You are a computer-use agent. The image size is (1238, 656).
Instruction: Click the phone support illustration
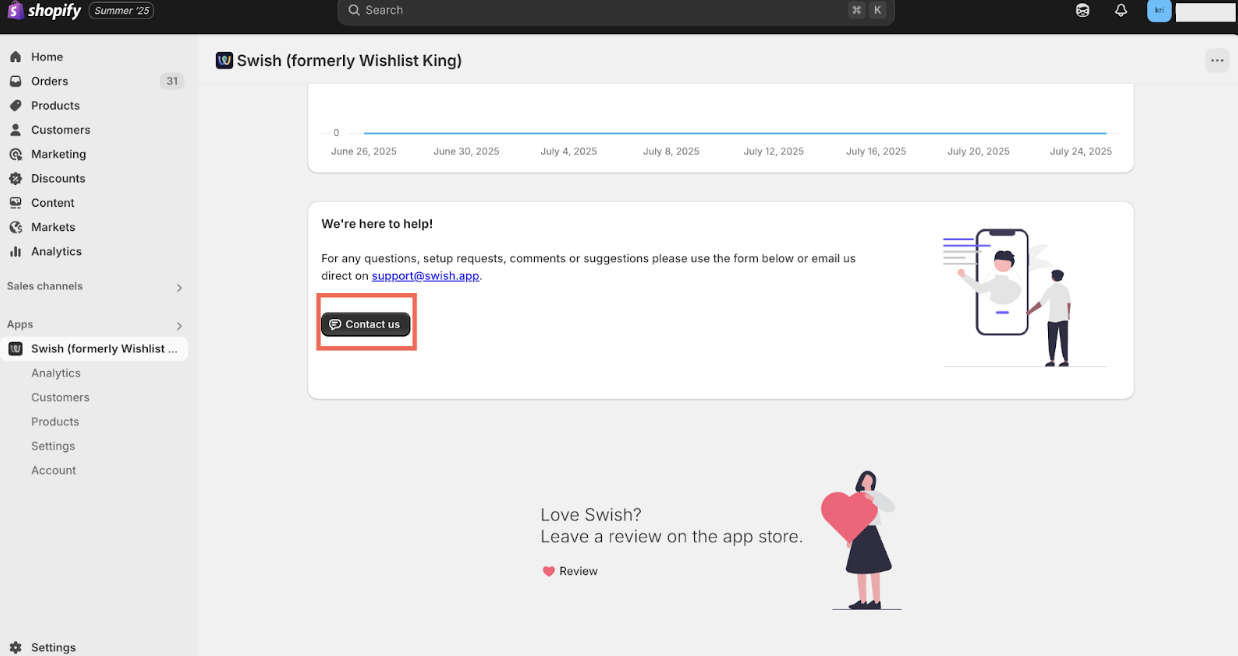(x=1024, y=298)
